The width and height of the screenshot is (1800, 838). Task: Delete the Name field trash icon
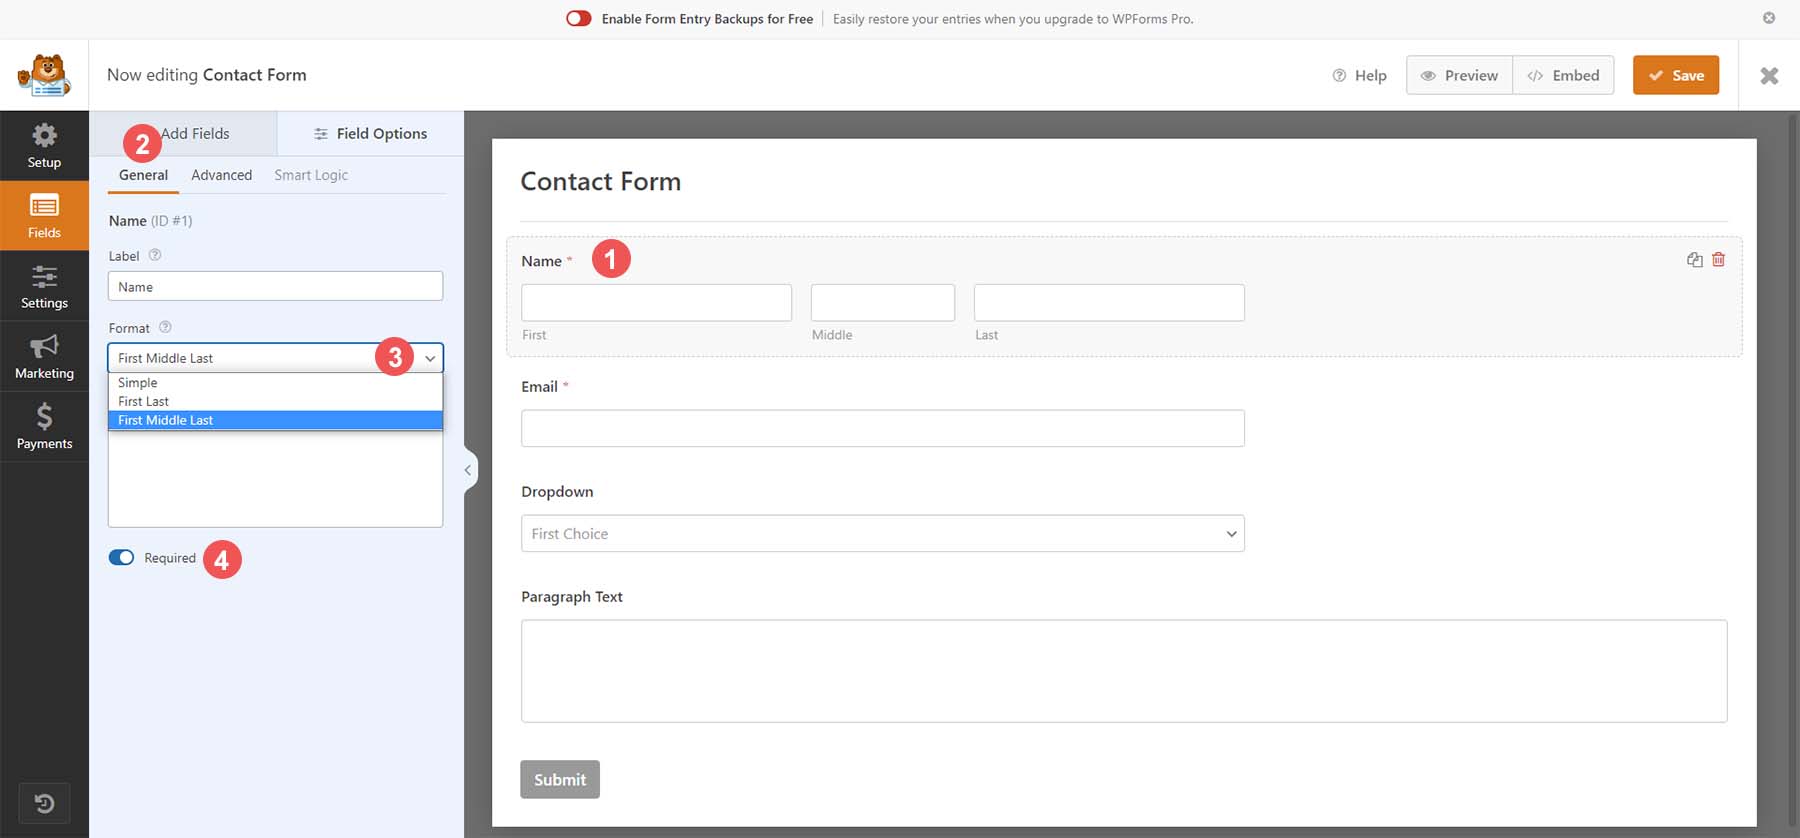pos(1718,260)
